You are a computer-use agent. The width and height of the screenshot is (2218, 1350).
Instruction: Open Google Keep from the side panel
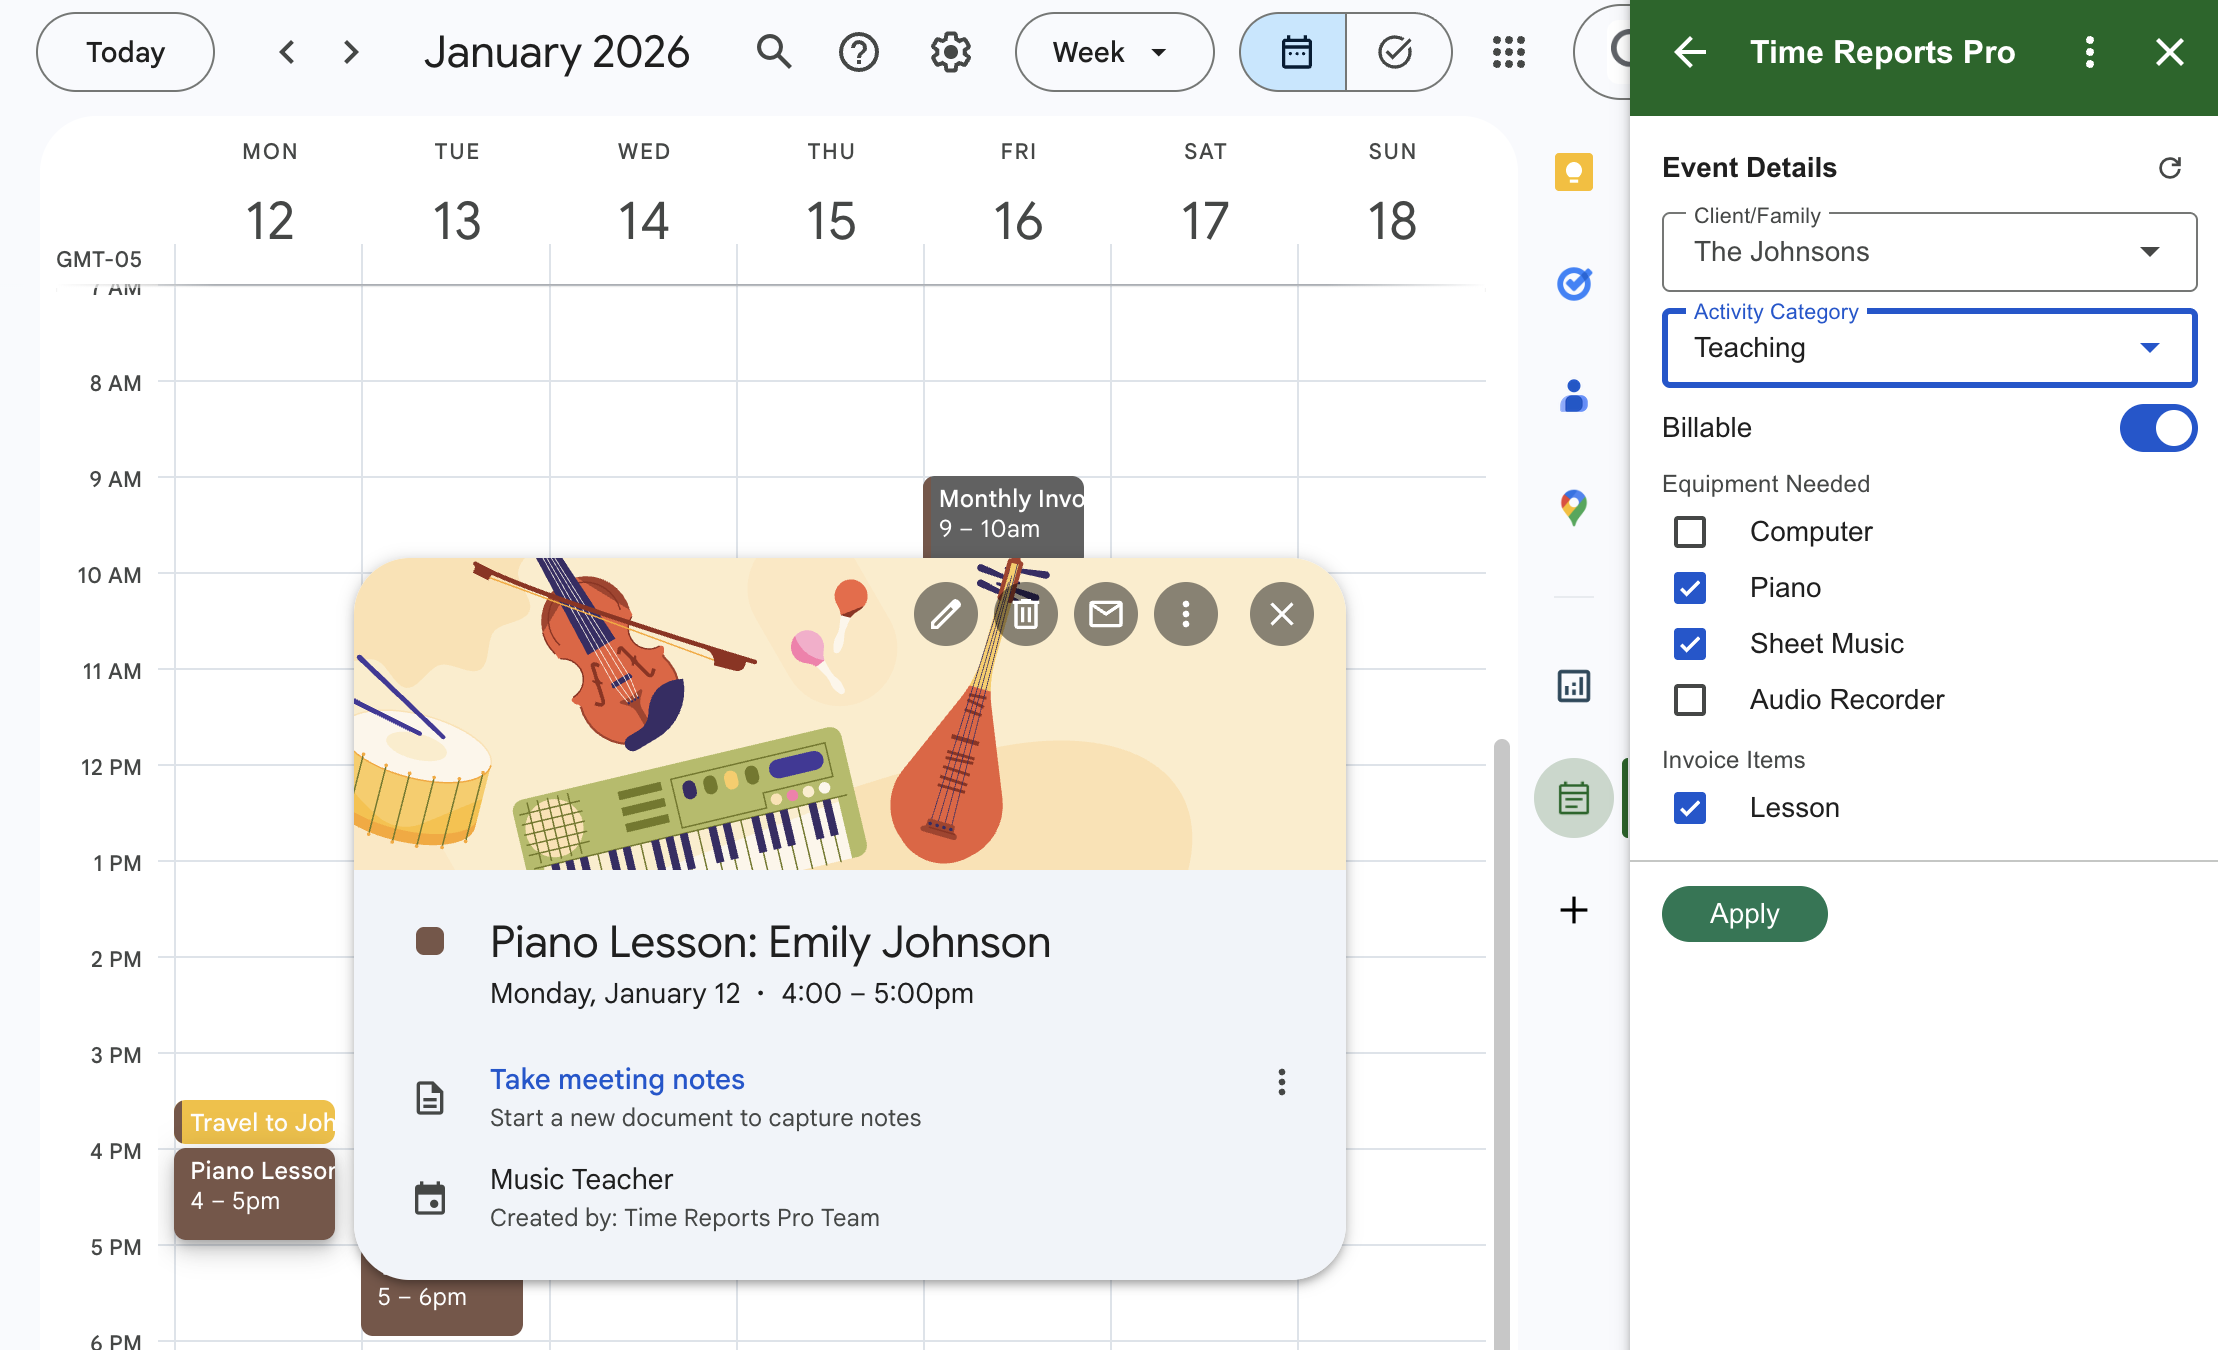point(1573,172)
